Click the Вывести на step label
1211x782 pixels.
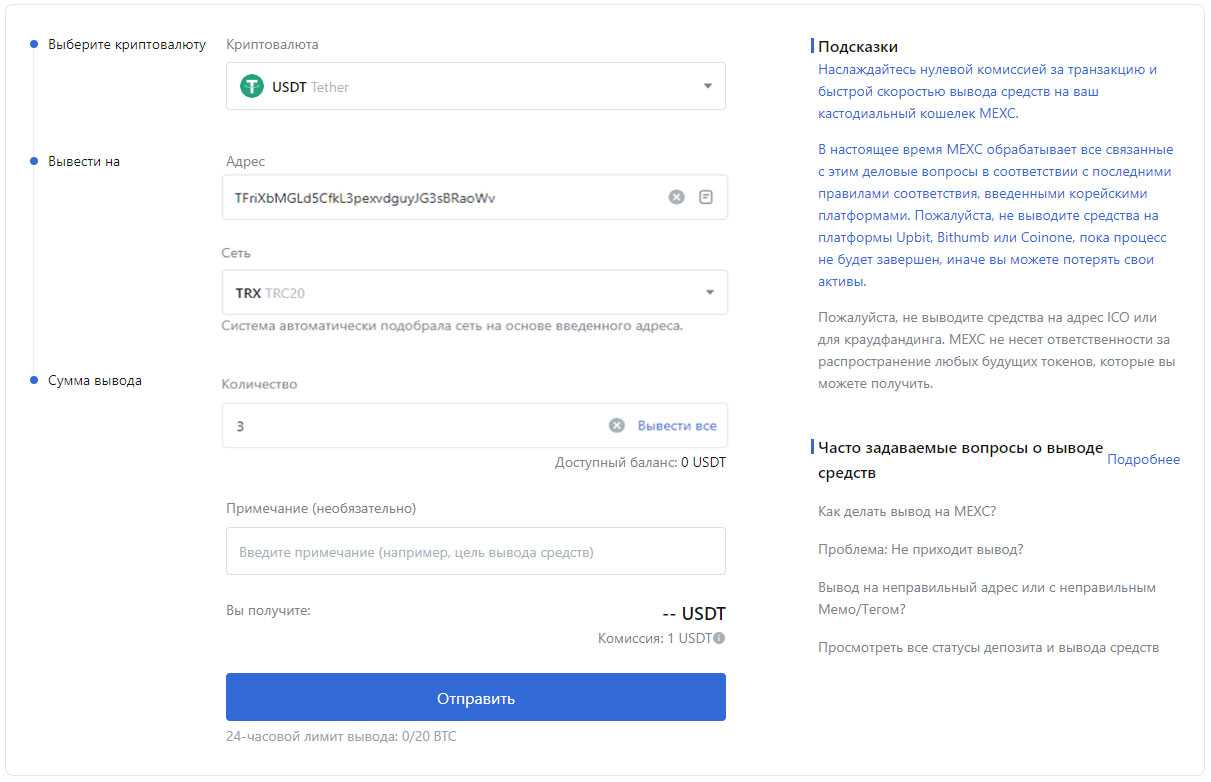(x=84, y=162)
